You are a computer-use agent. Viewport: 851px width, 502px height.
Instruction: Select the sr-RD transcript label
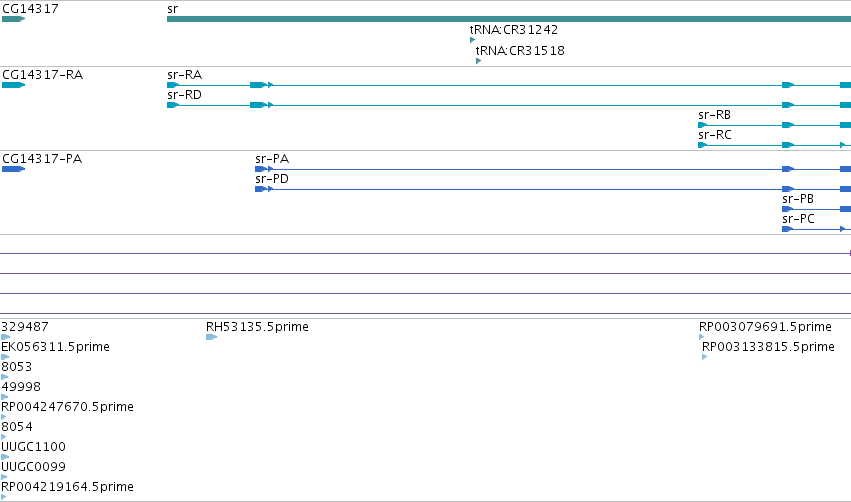tap(185, 94)
